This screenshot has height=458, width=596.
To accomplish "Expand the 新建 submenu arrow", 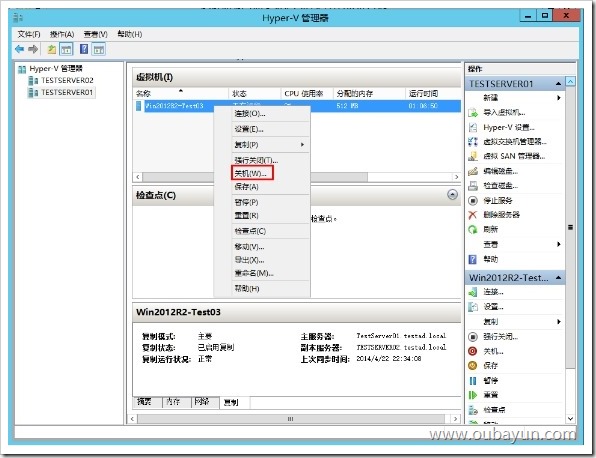I will [559, 98].
